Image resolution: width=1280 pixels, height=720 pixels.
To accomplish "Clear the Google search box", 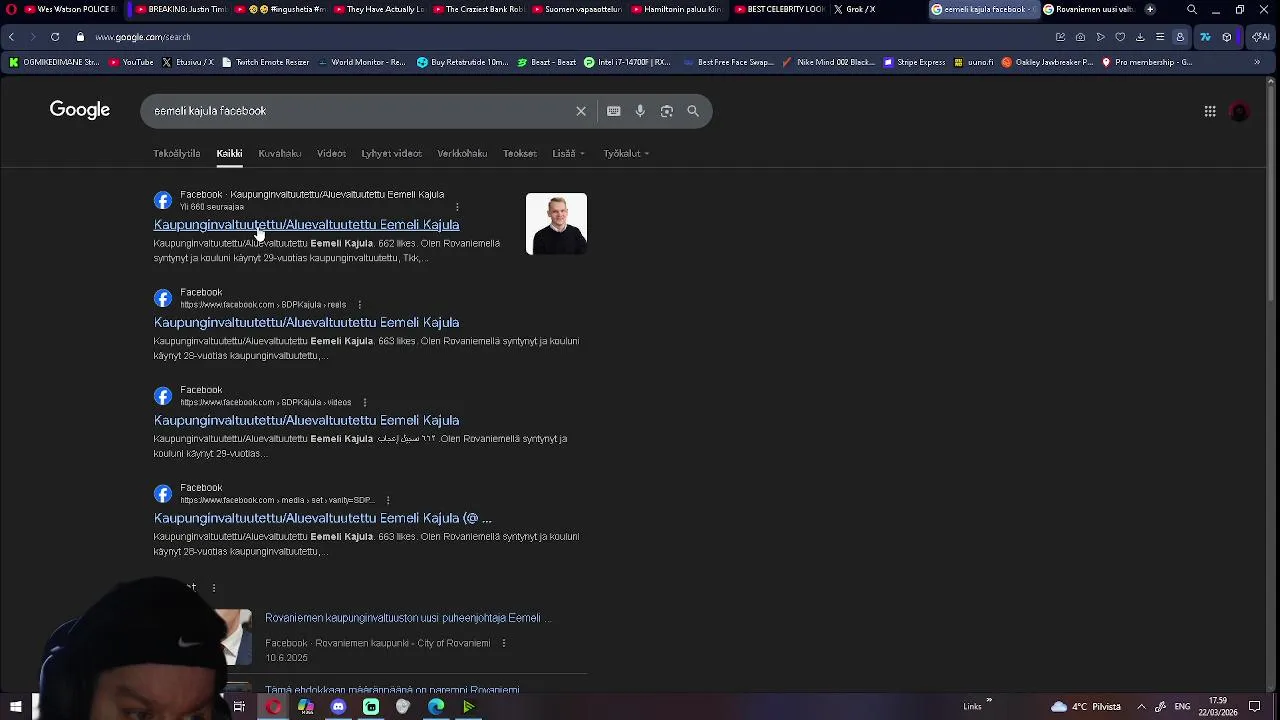I will click(581, 111).
